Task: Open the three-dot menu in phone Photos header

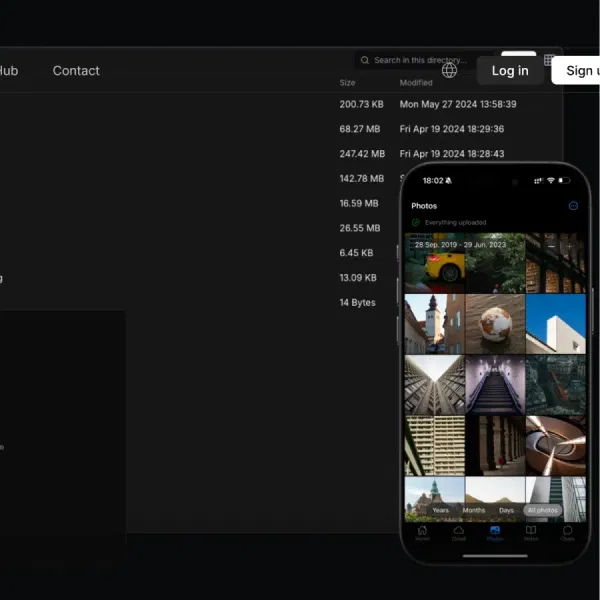Action: click(x=573, y=206)
